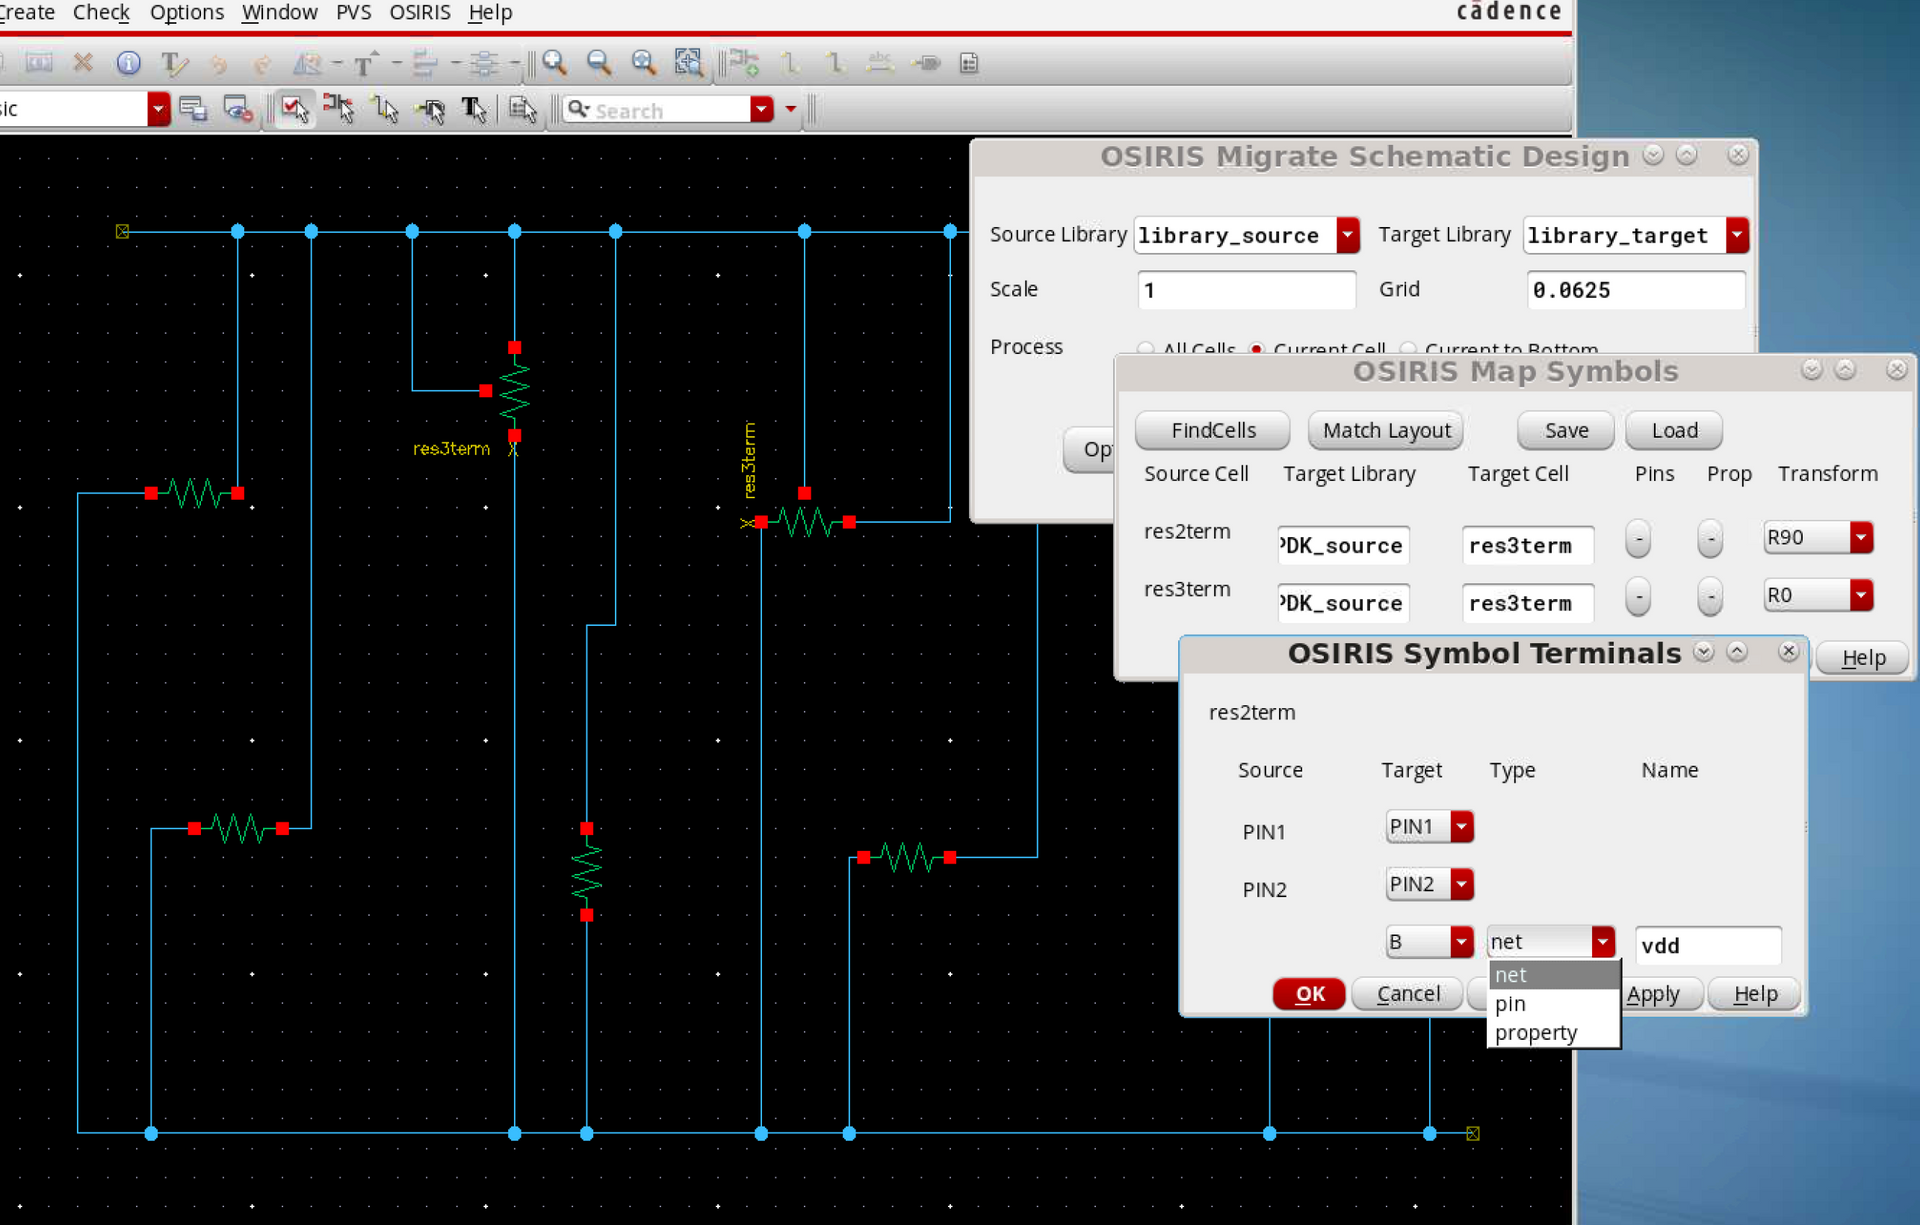Click the FindCells button

coord(1213,431)
